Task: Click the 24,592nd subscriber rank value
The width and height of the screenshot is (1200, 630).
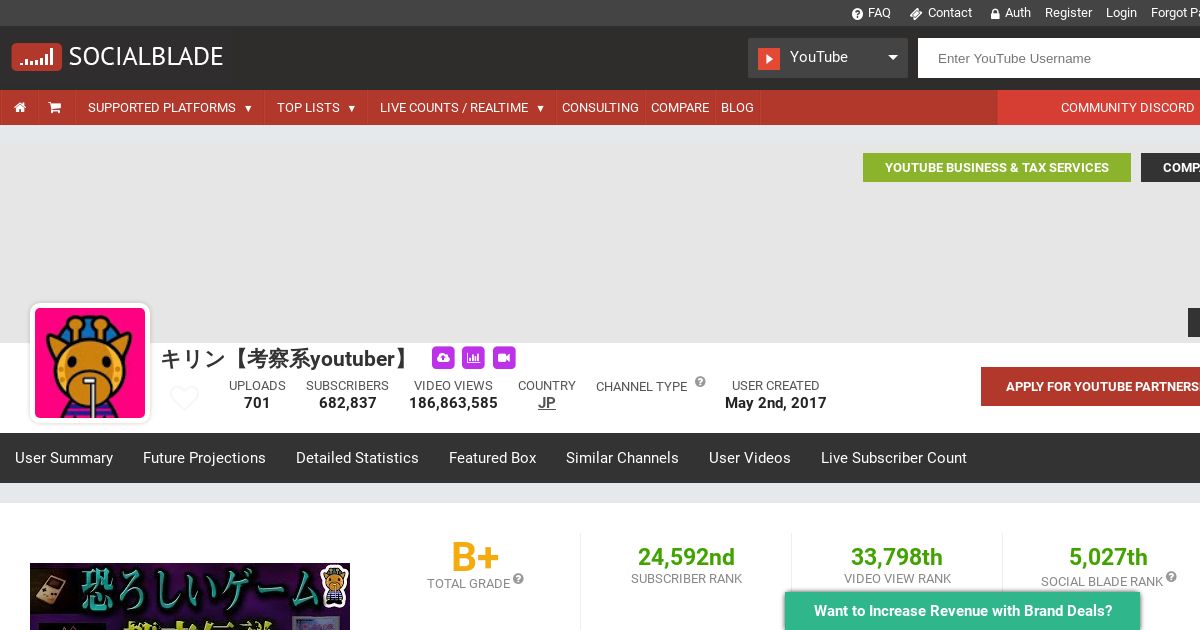Action: 686,557
